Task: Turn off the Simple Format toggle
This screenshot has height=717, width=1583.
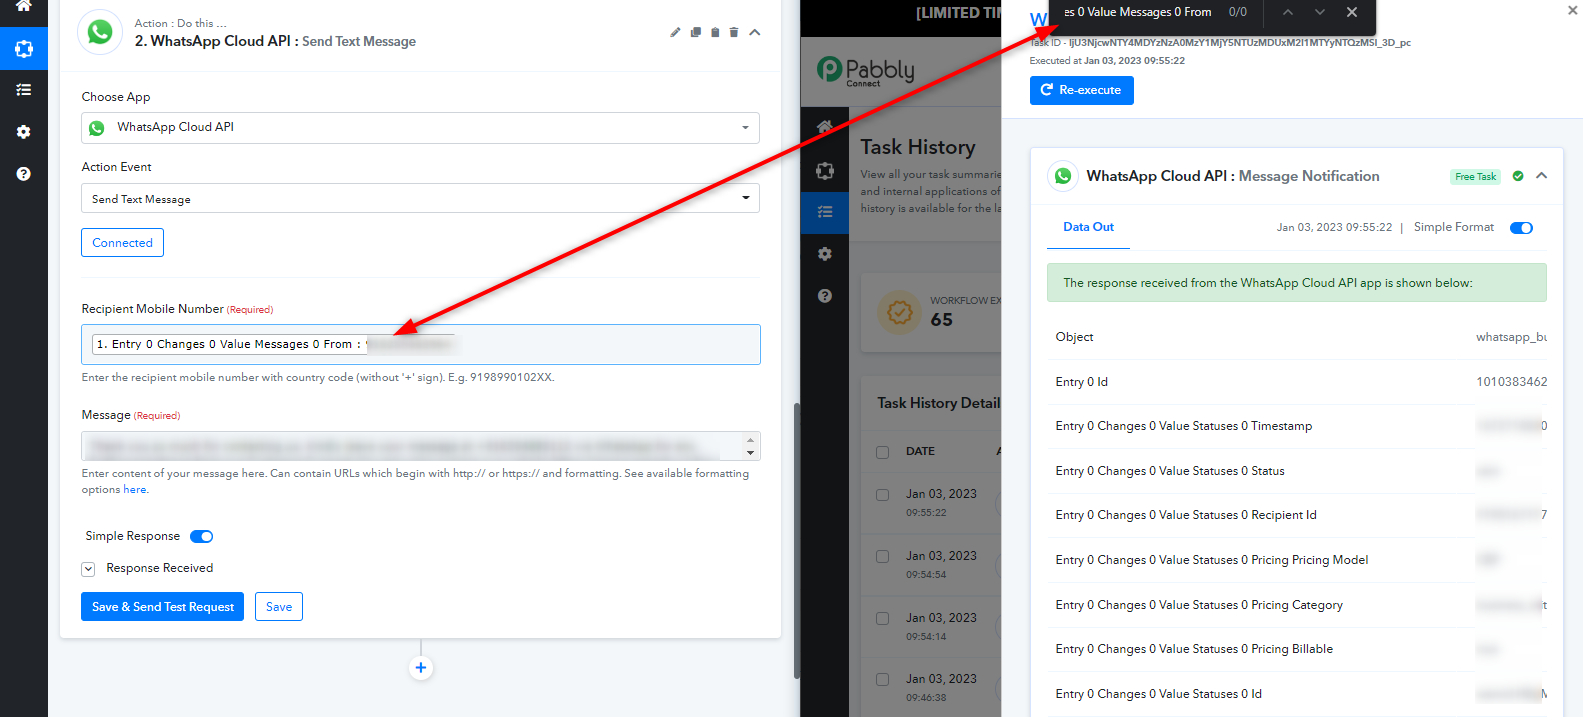Action: [1521, 228]
